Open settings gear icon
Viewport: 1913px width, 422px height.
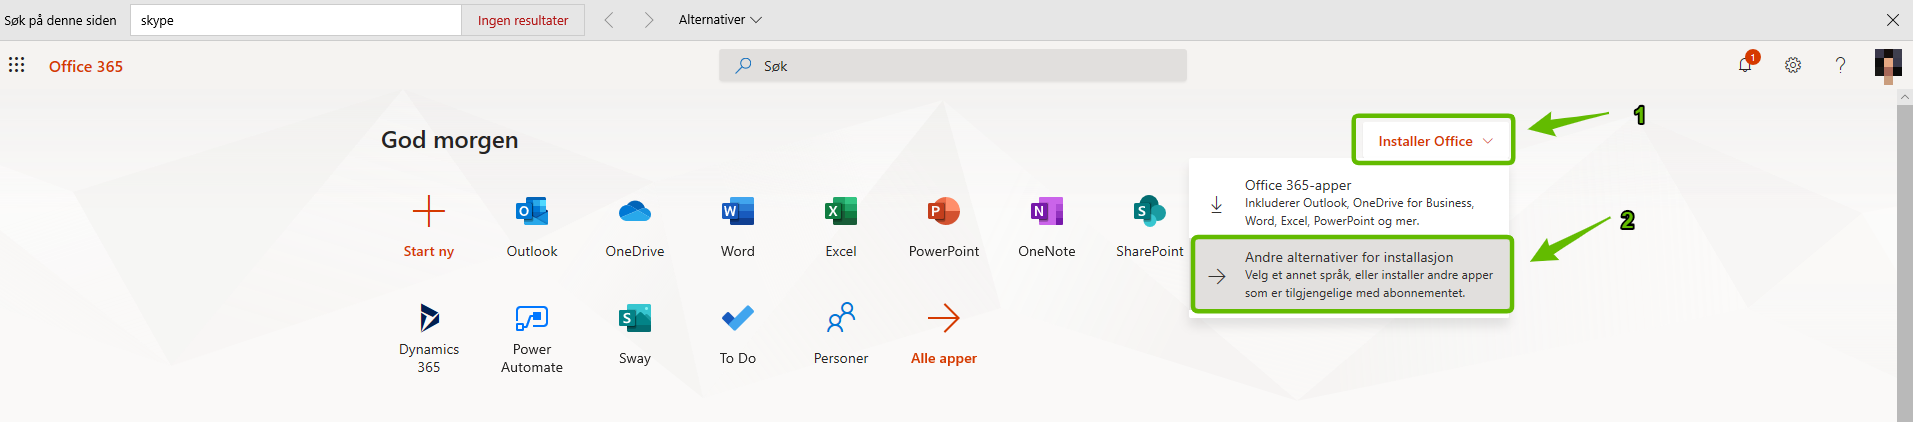point(1793,65)
